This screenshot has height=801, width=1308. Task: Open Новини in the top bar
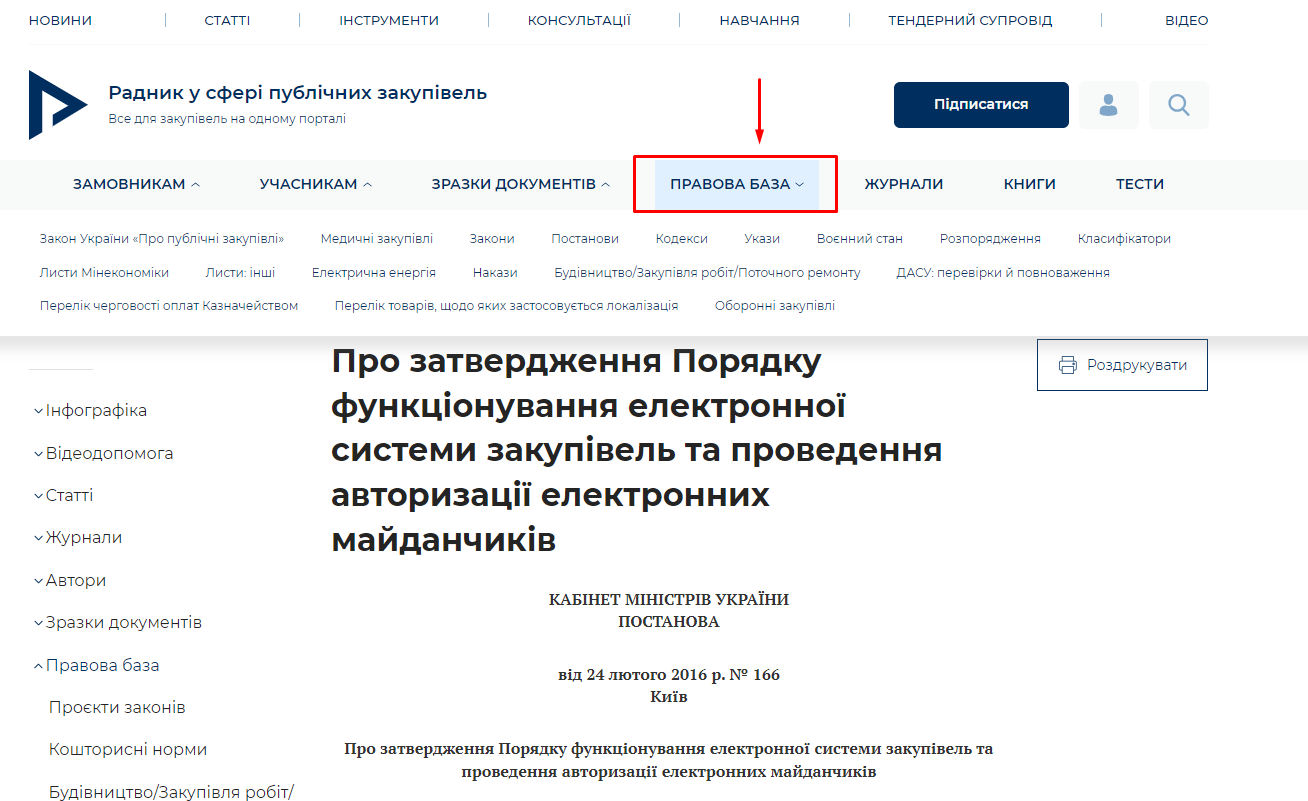tap(60, 20)
